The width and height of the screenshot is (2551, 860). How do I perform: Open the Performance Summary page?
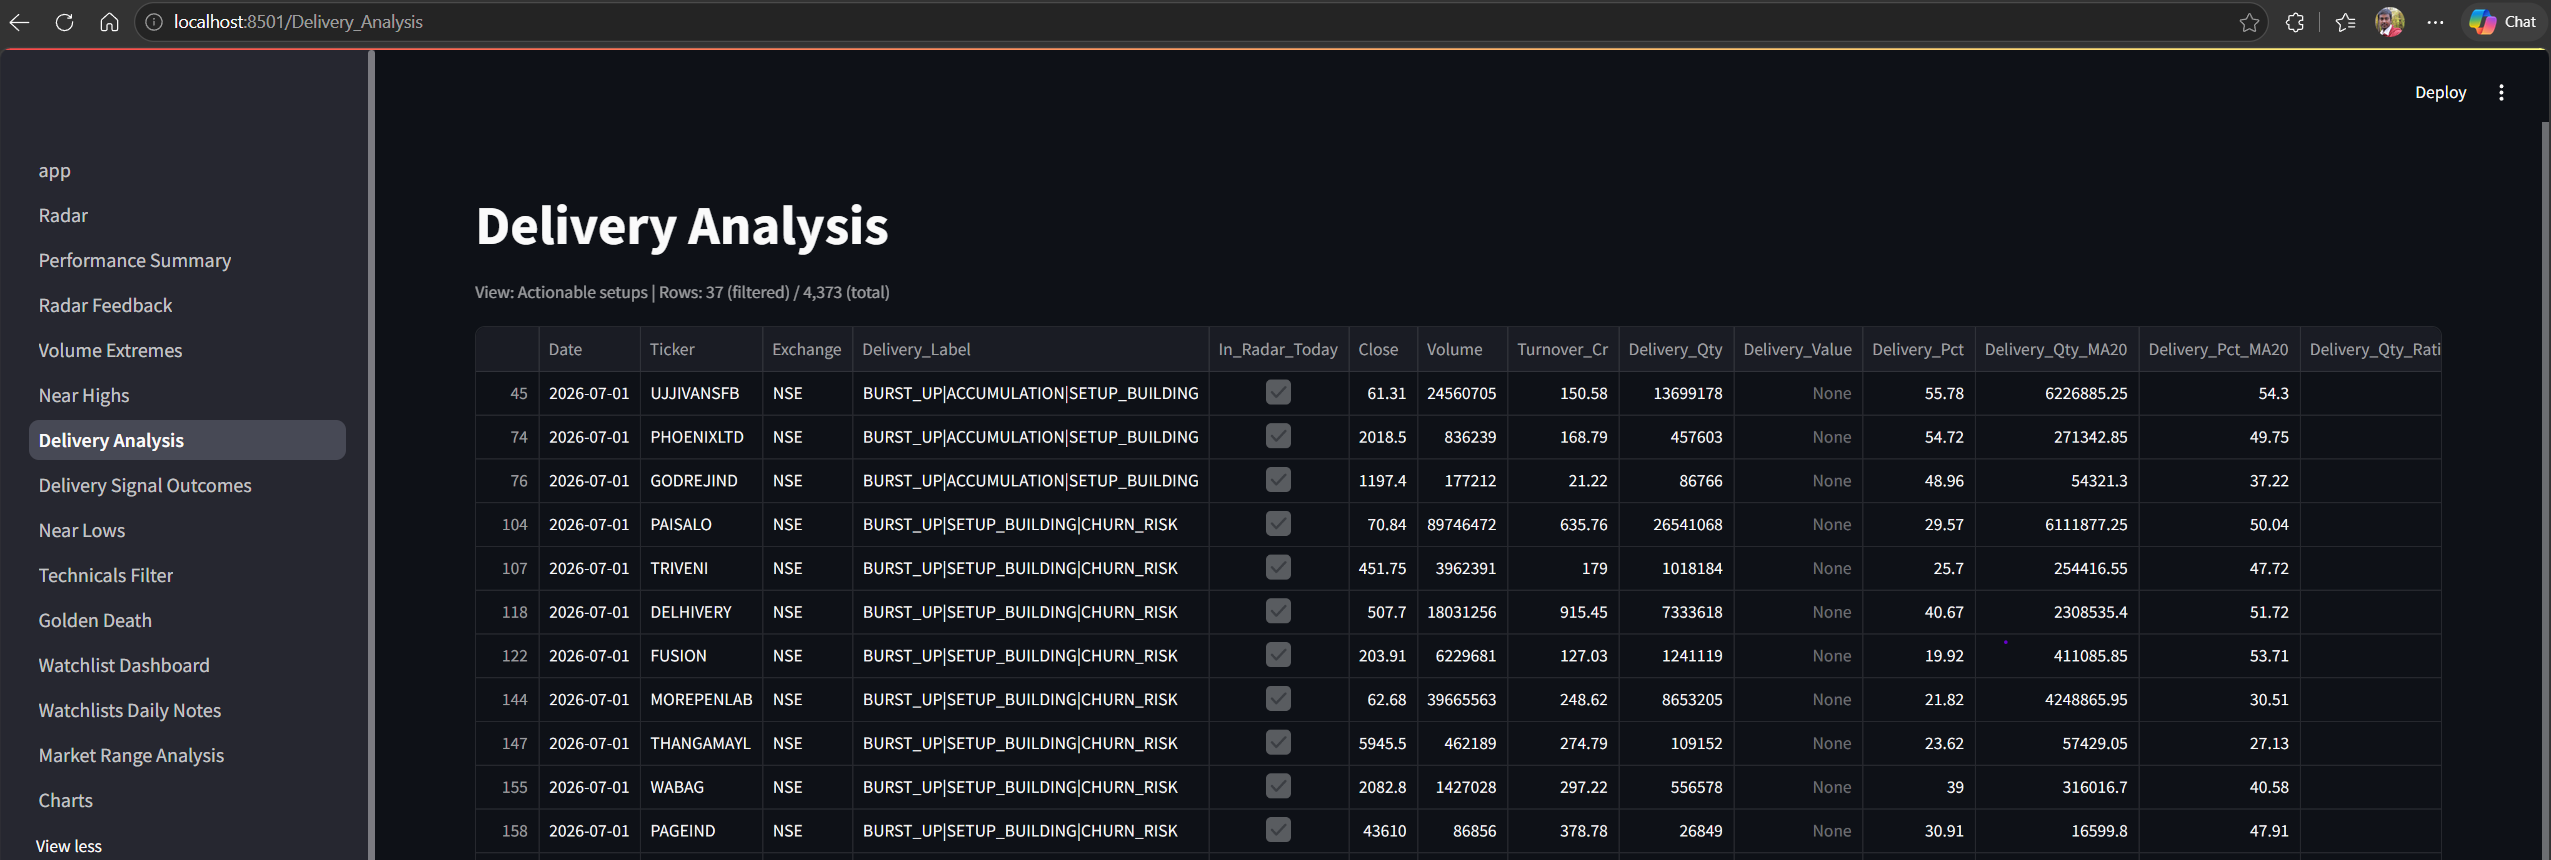click(x=187, y=261)
